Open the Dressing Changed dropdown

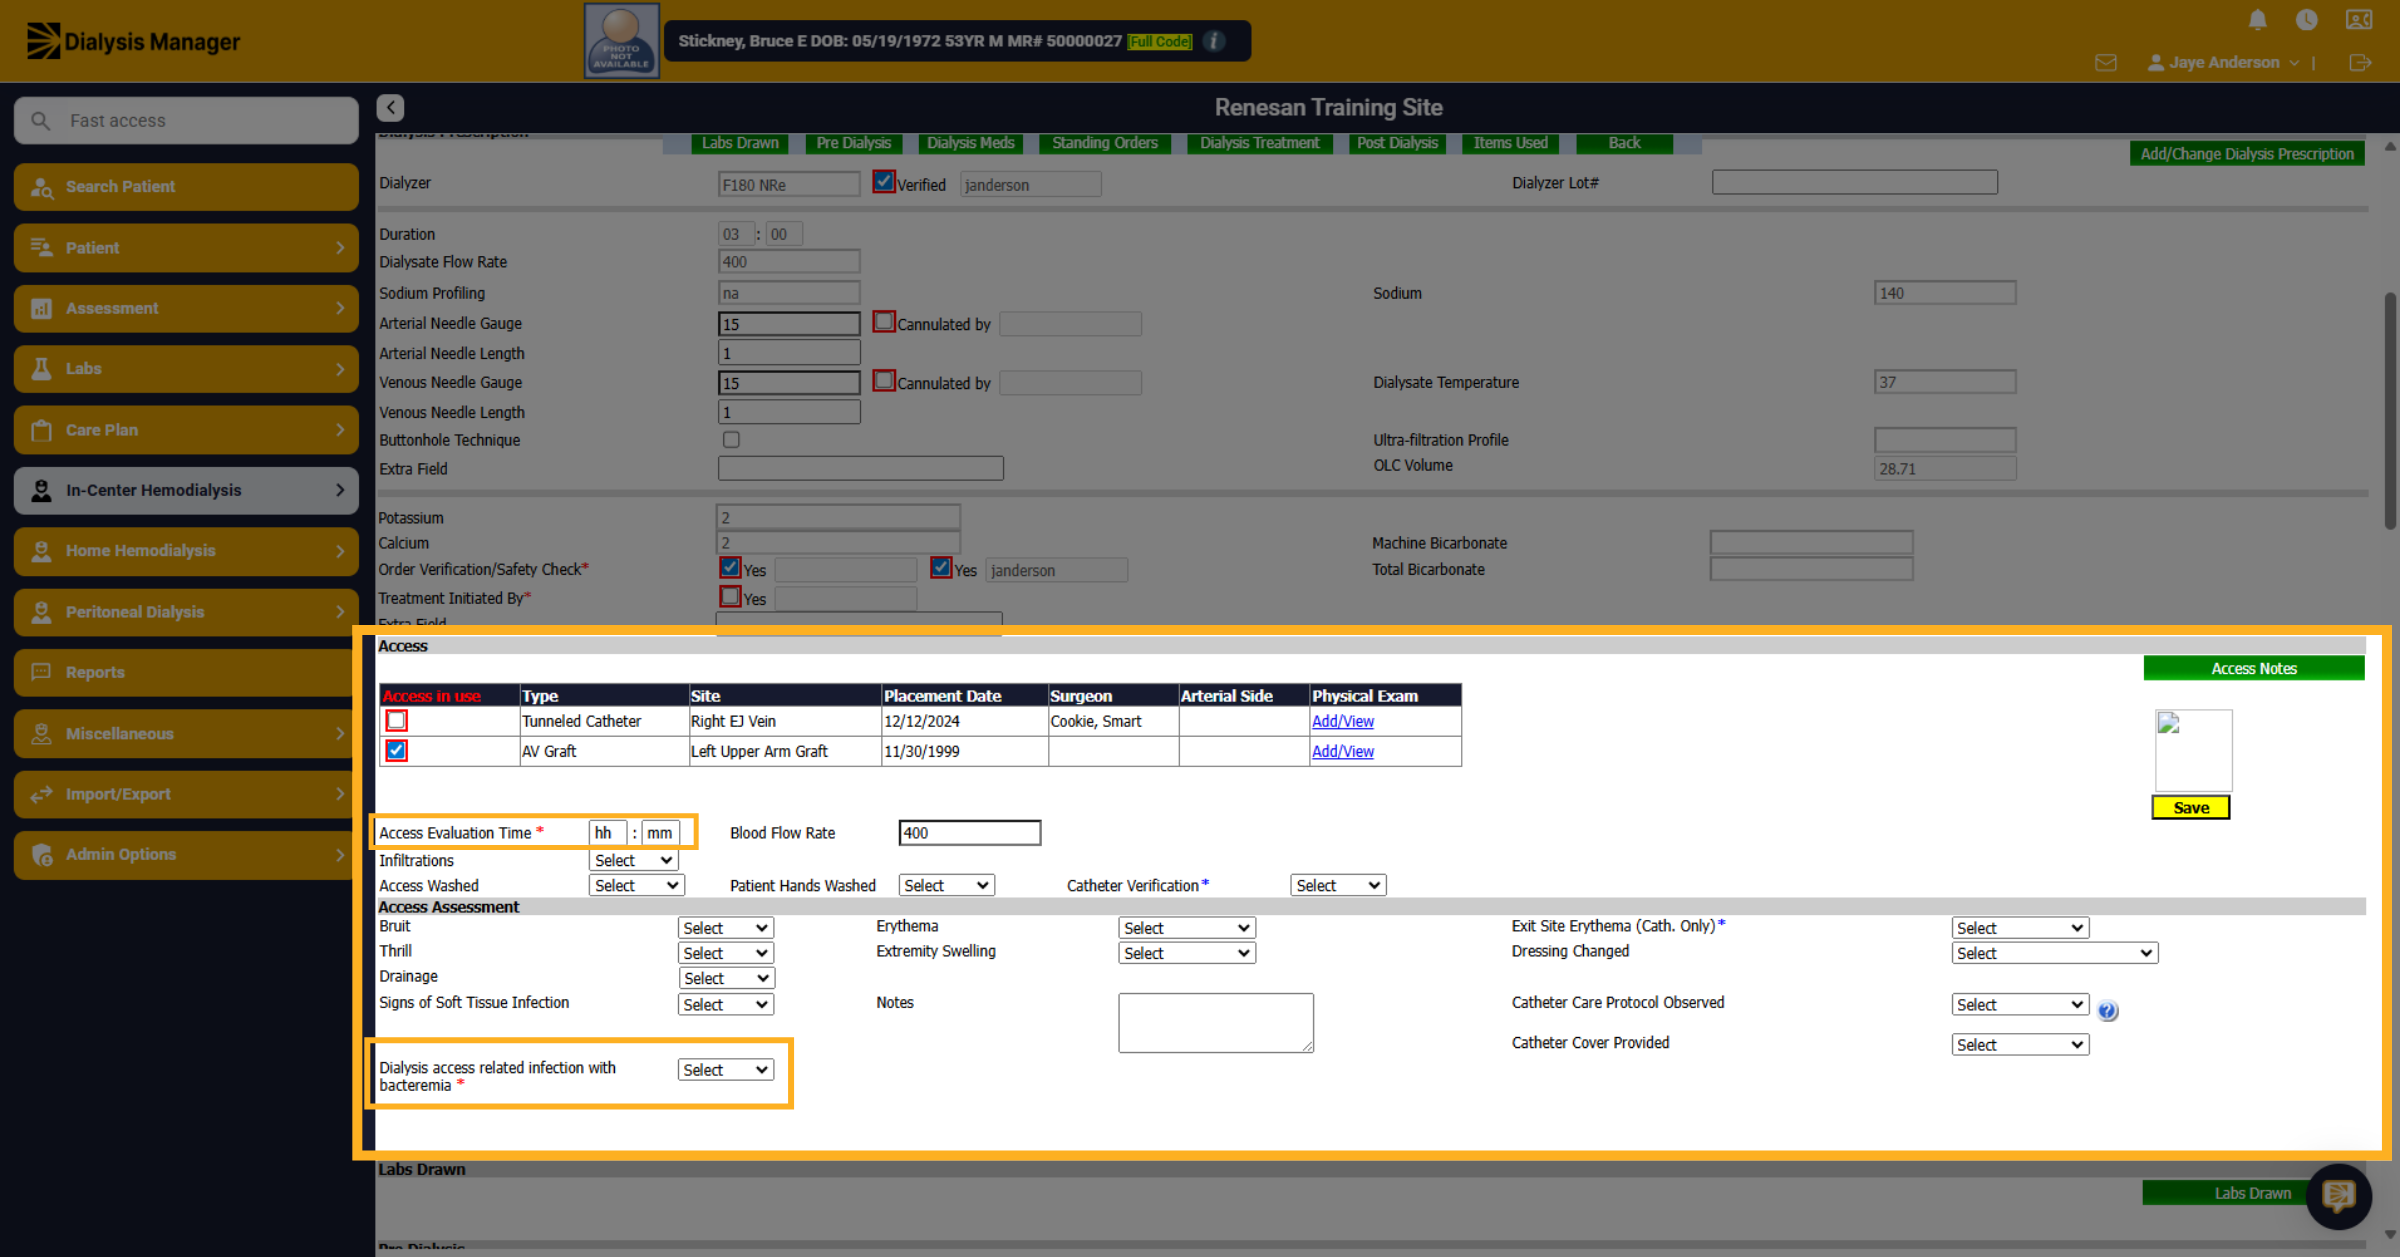click(2054, 953)
